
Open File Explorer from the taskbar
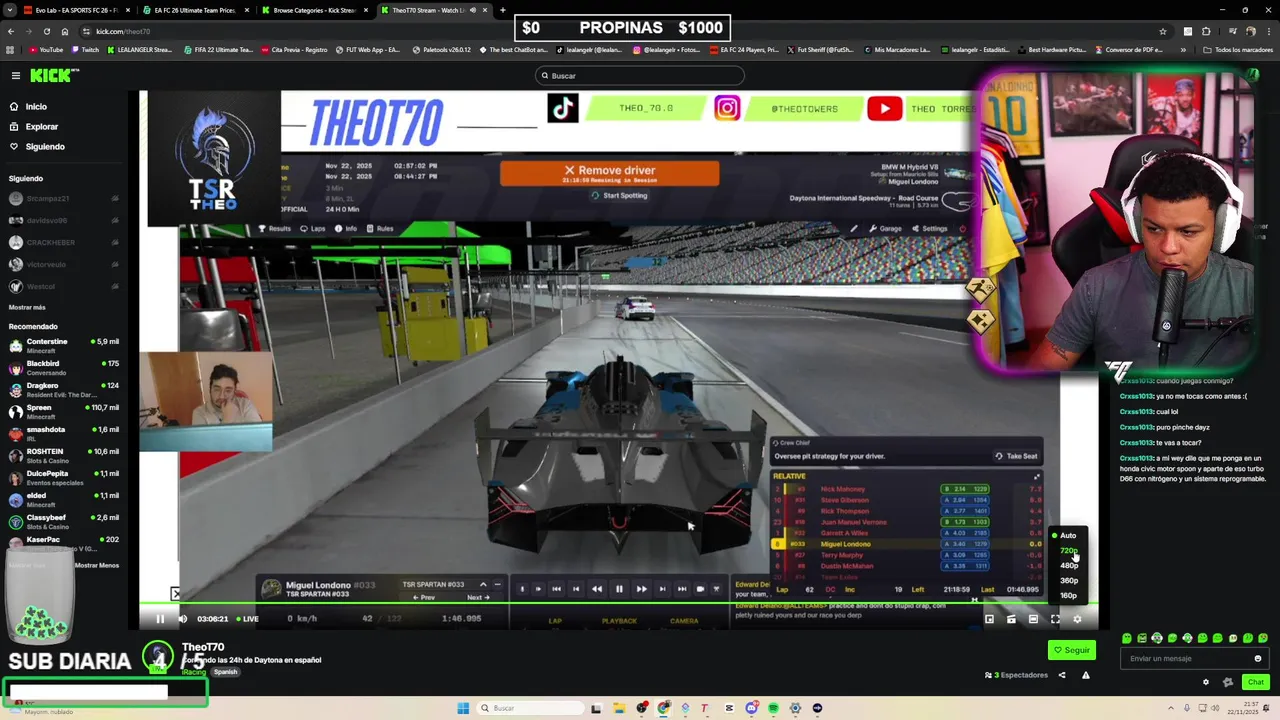click(x=619, y=708)
